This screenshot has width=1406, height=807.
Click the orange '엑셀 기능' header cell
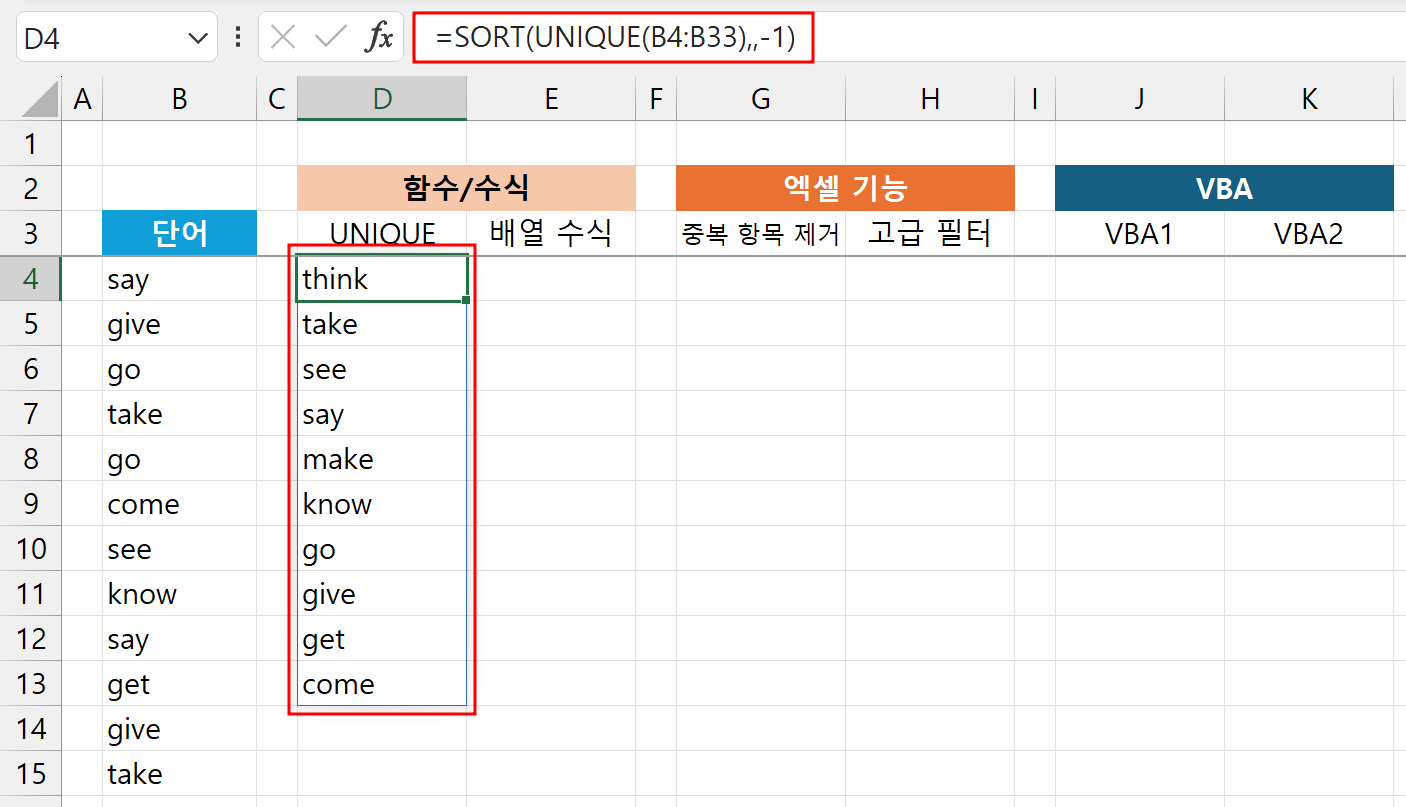click(x=845, y=187)
